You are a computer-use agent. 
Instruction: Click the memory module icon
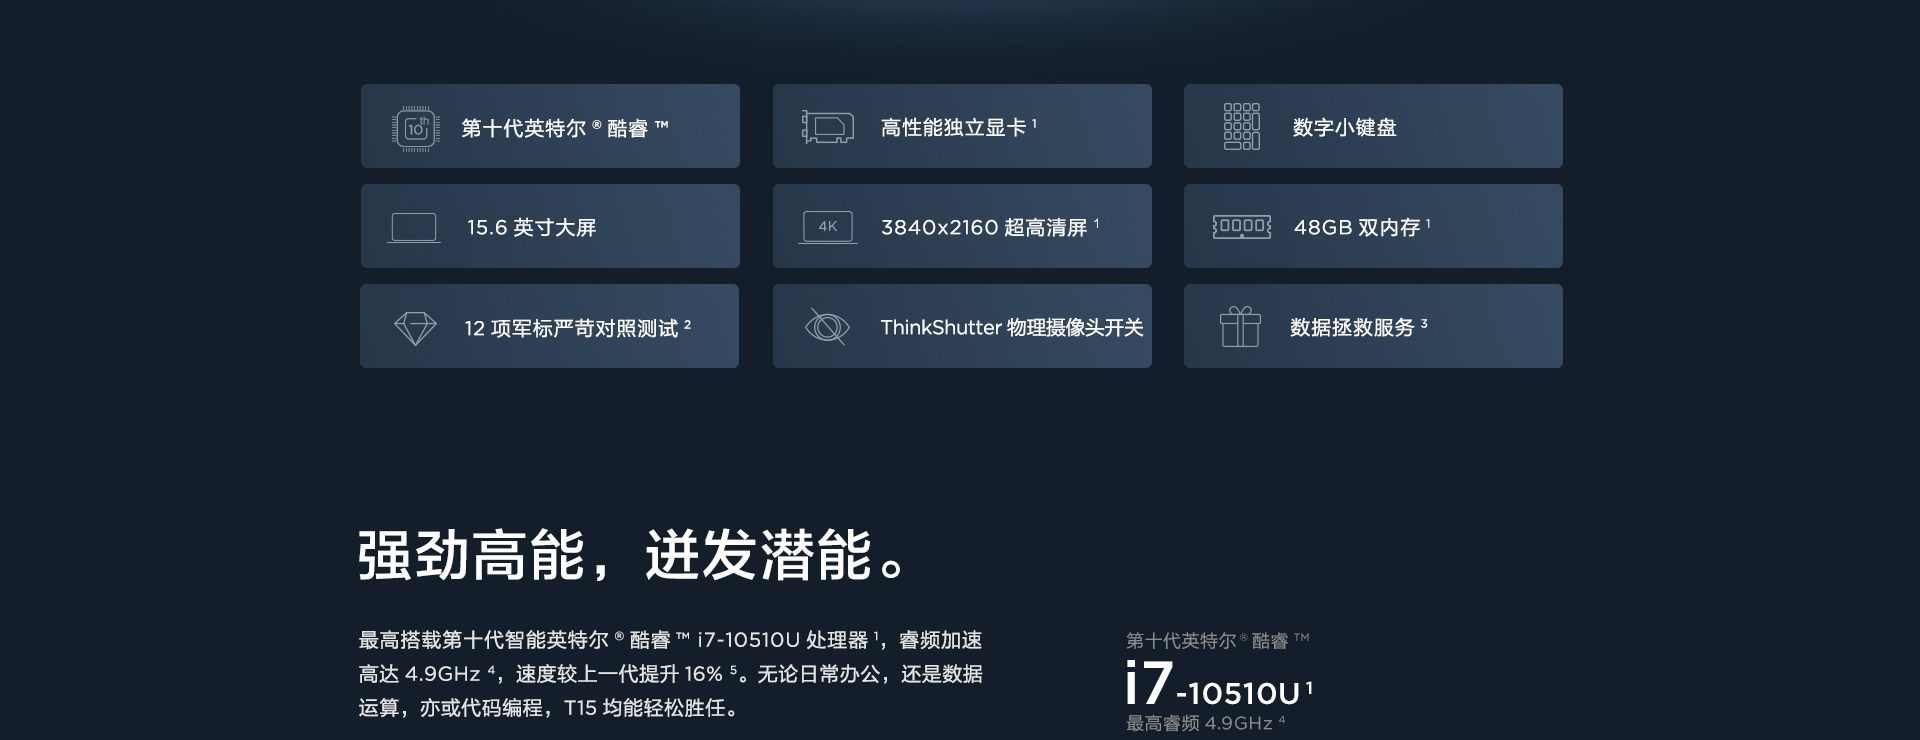[1241, 227]
